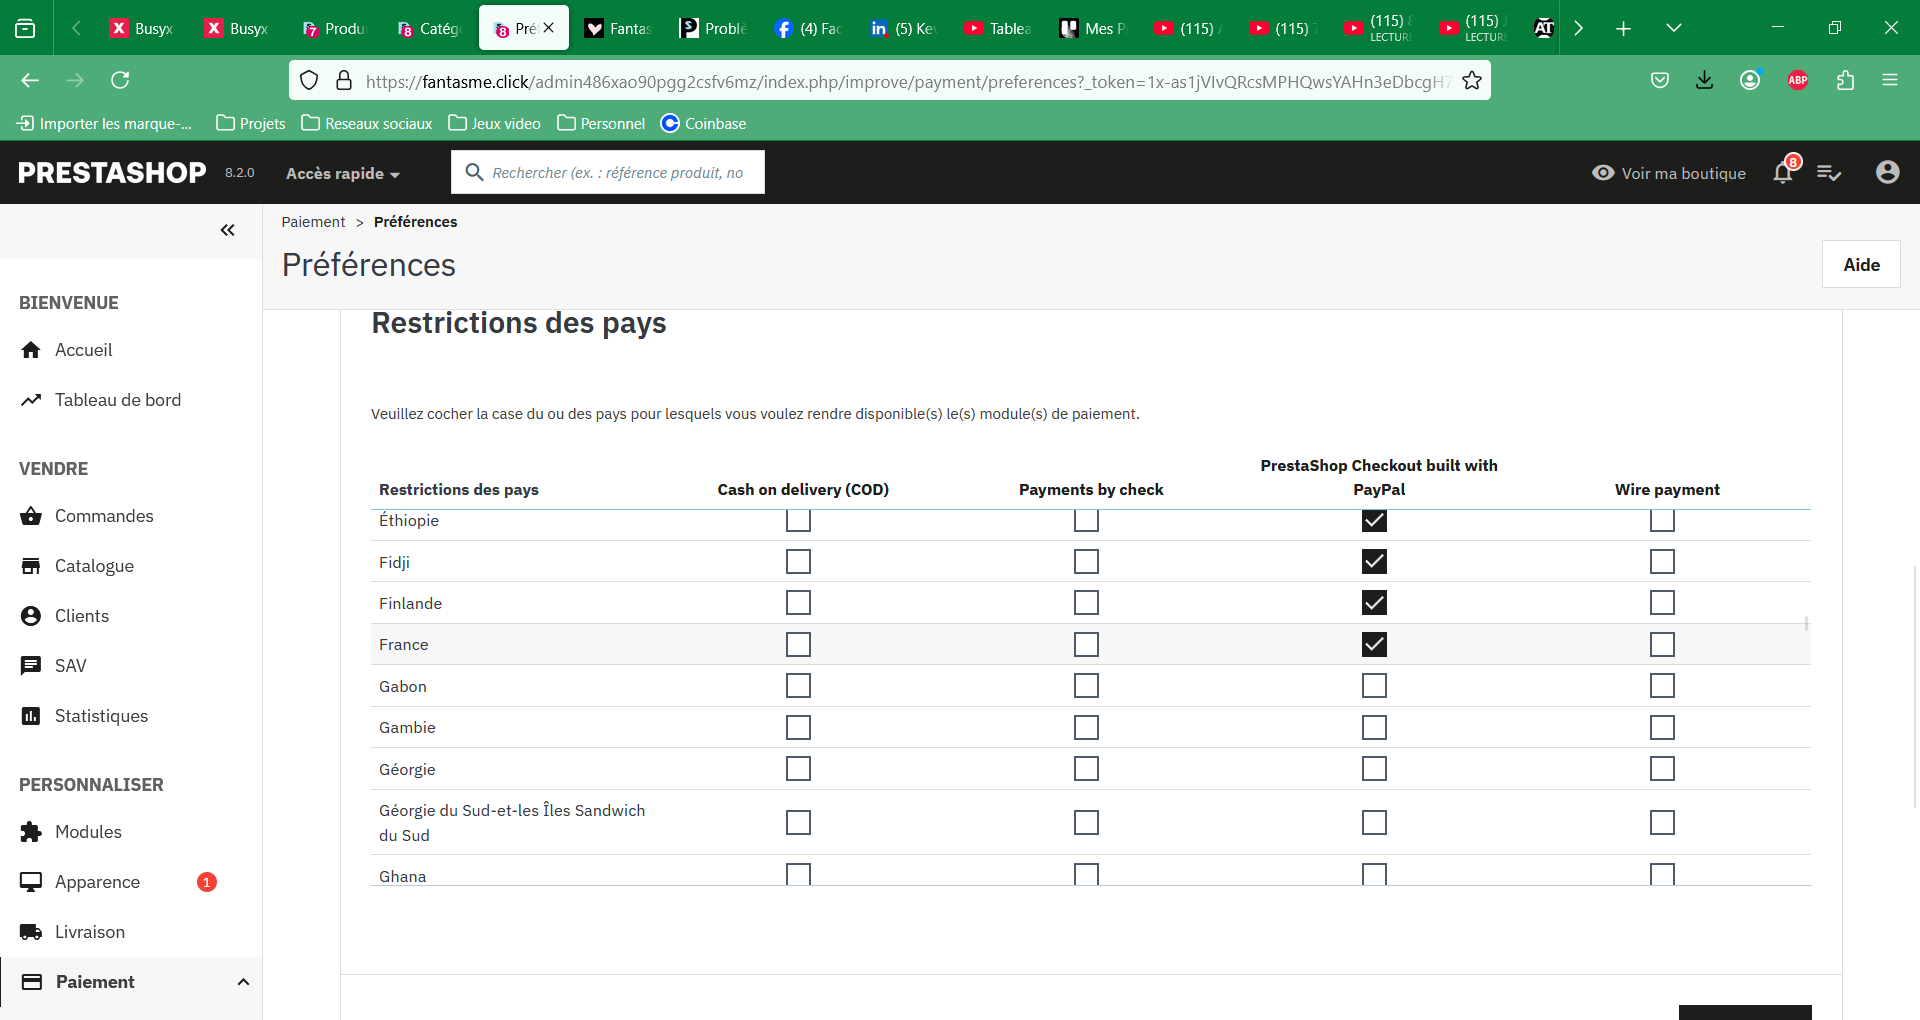Enable Payments by check for Fidji

pos(1086,562)
